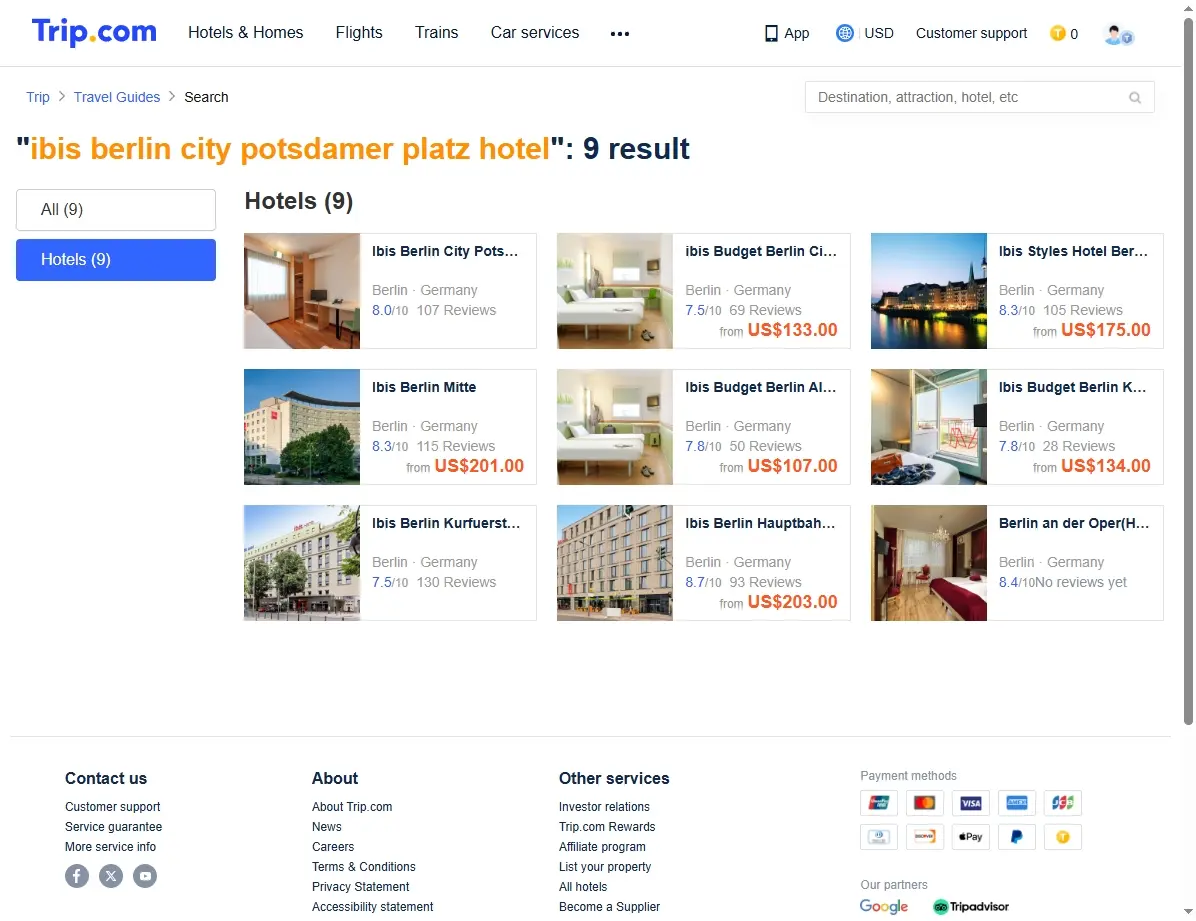Go to Trip breadcrumb link

[x=37, y=97]
